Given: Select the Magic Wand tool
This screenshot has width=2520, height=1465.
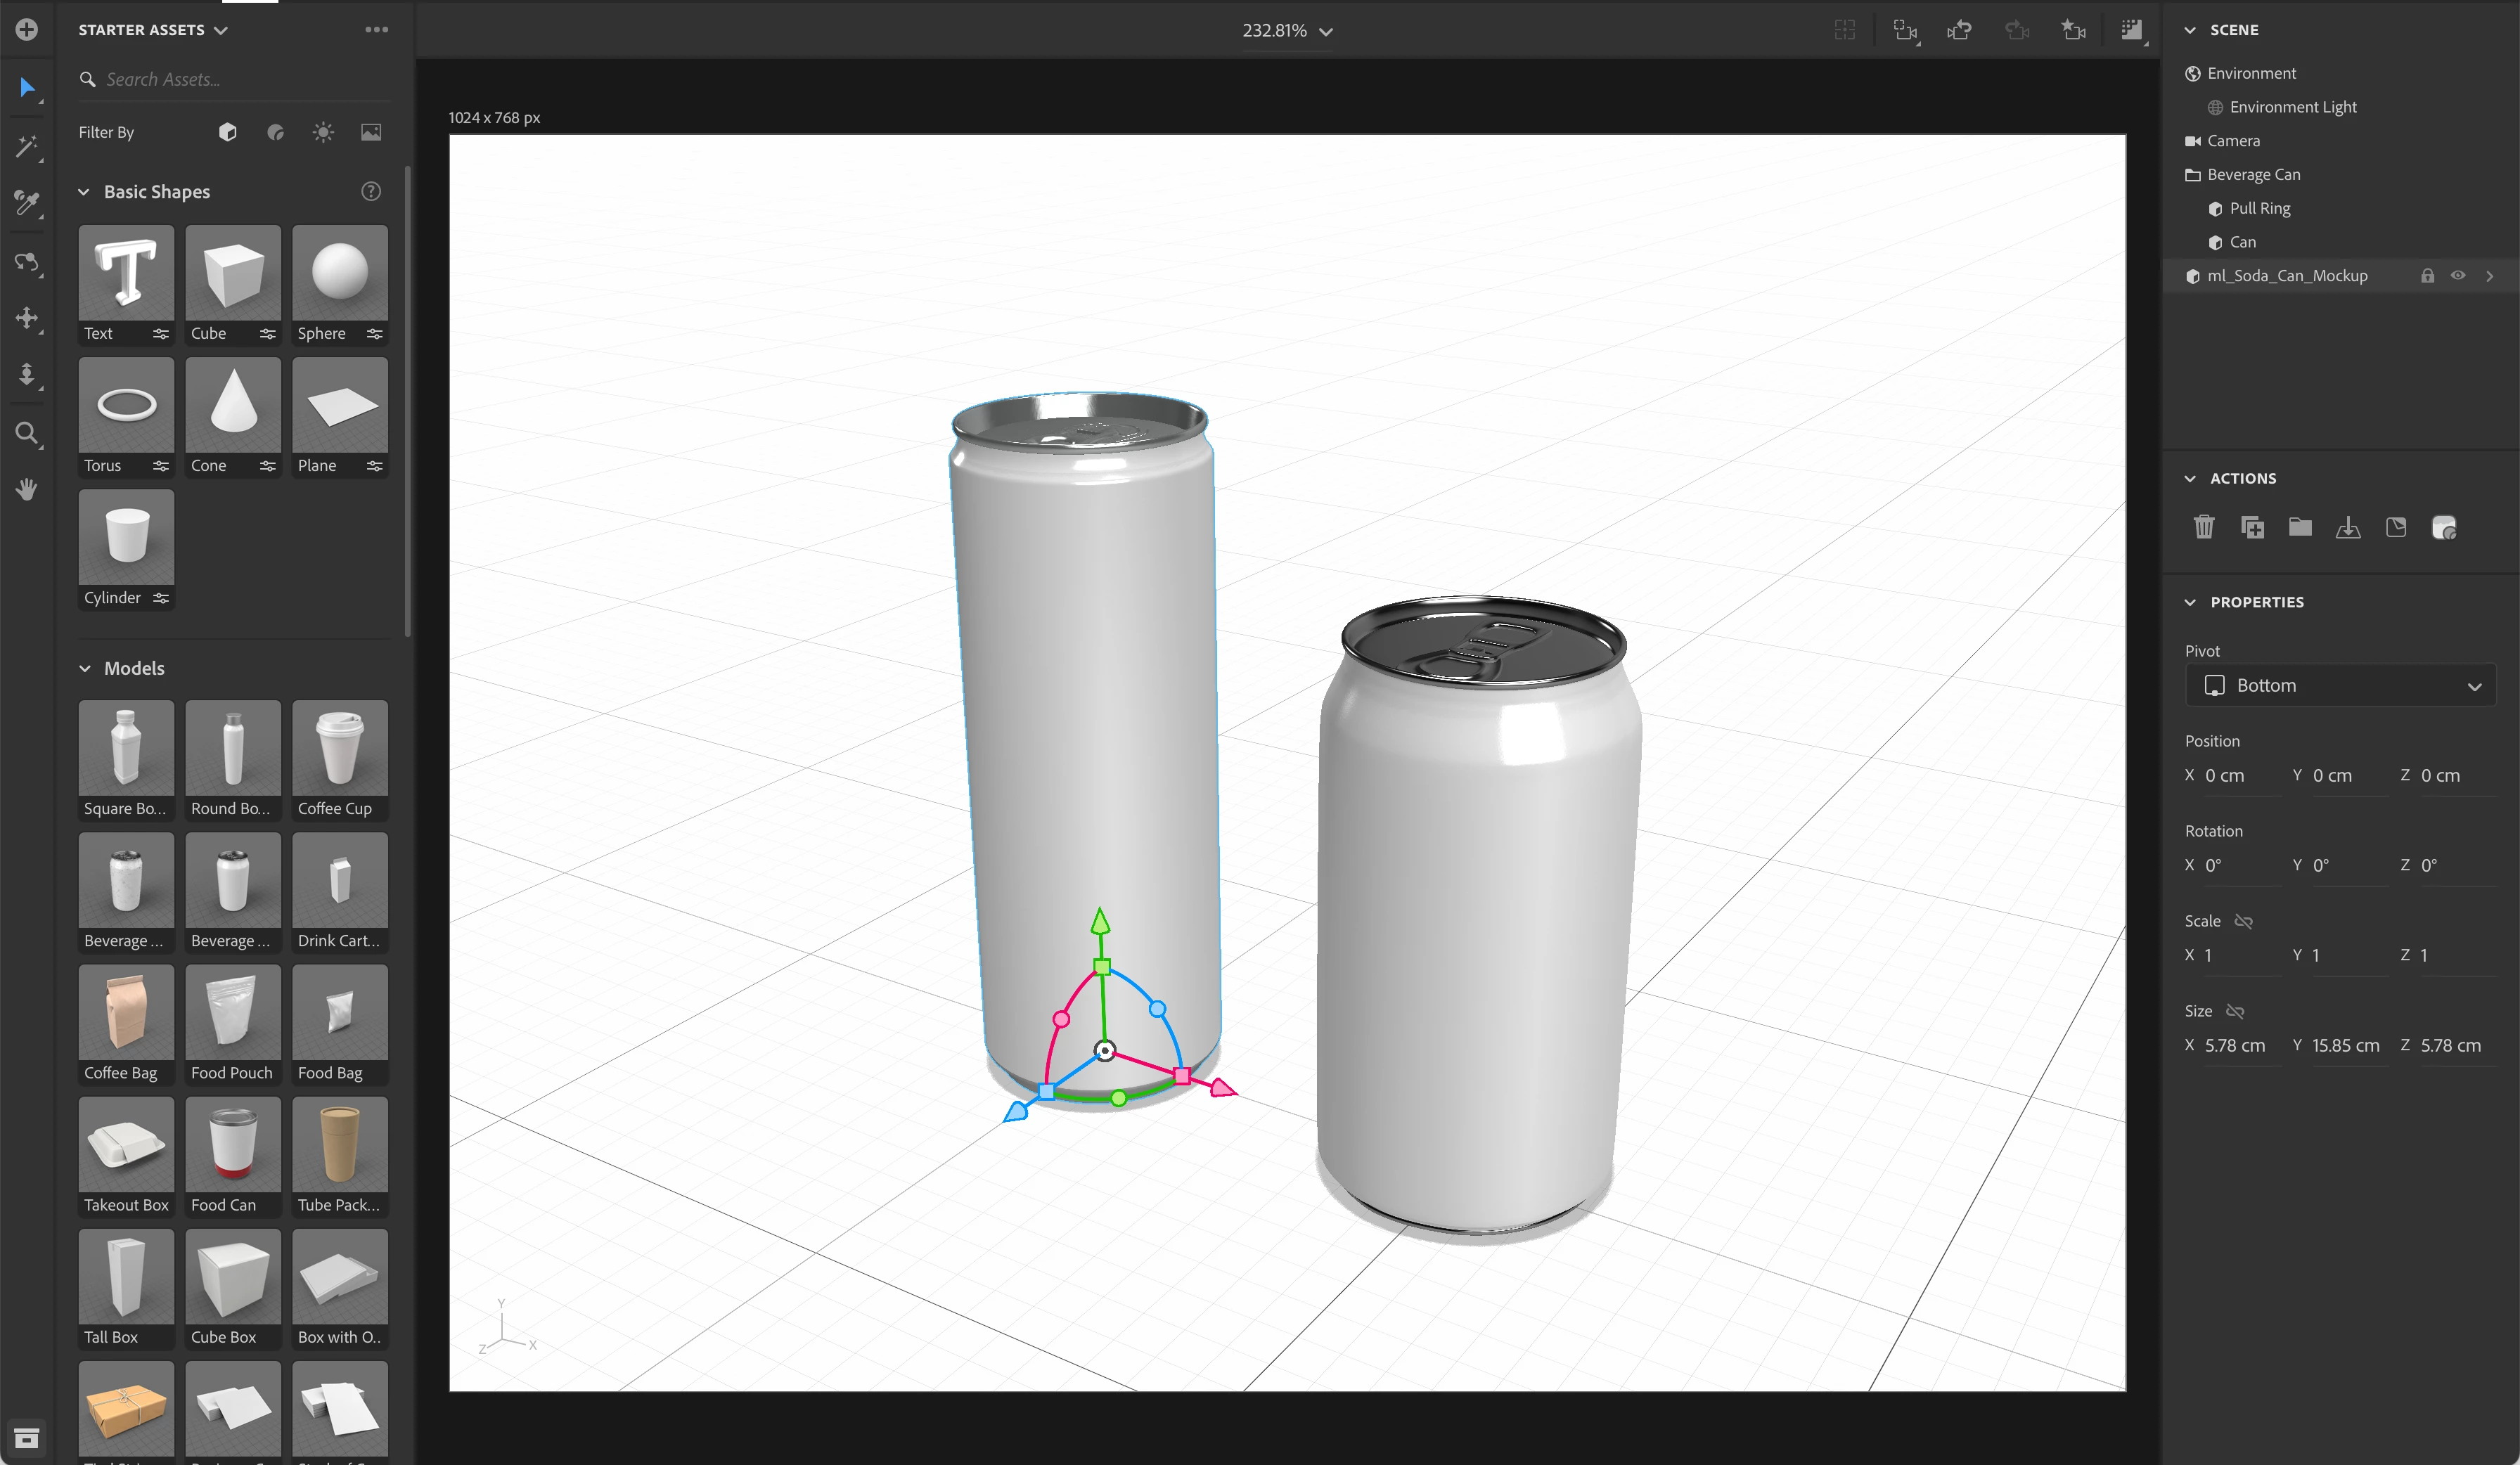Looking at the screenshot, I should [27, 147].
